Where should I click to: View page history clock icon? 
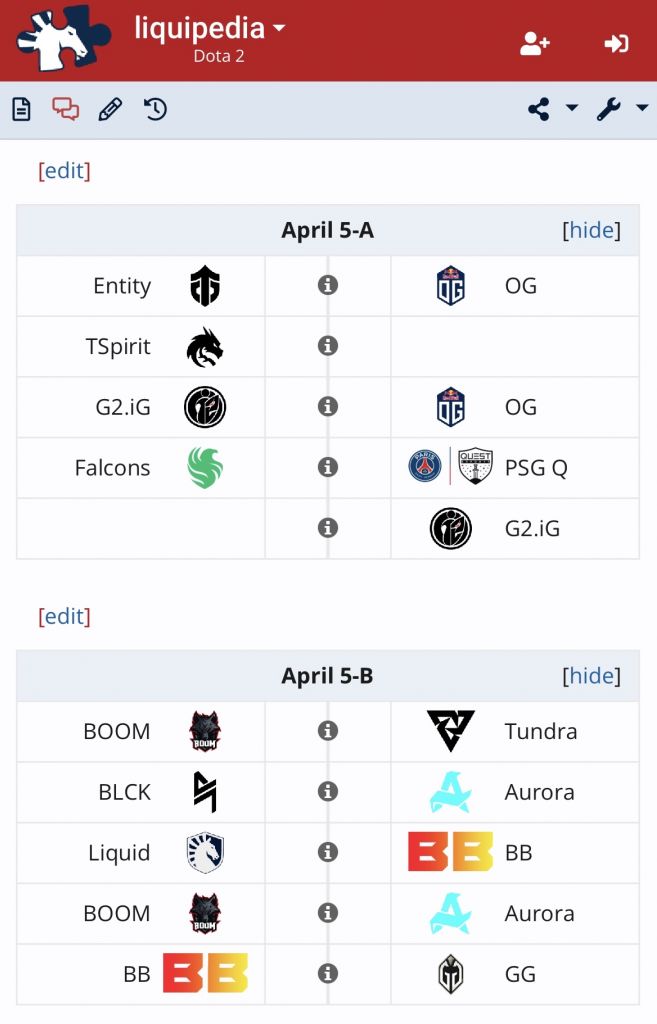coord(155,109)
